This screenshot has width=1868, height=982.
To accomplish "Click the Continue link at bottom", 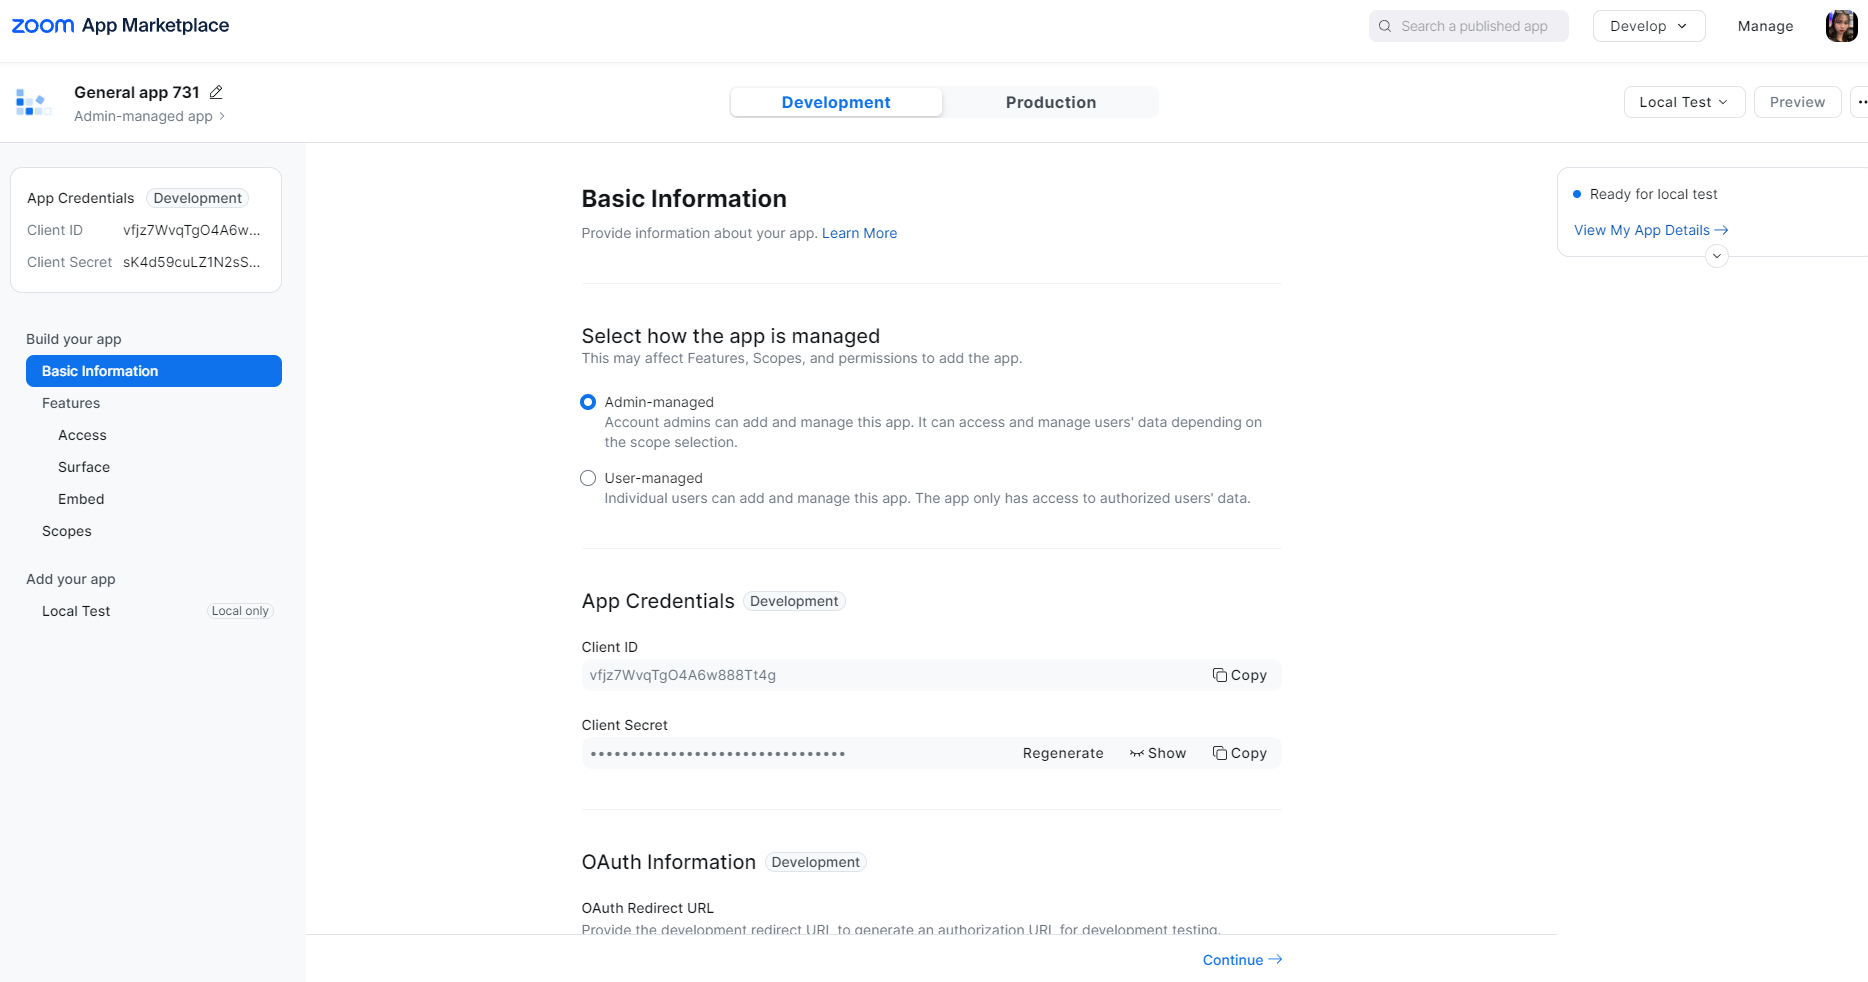I will tap(1242, 960).
